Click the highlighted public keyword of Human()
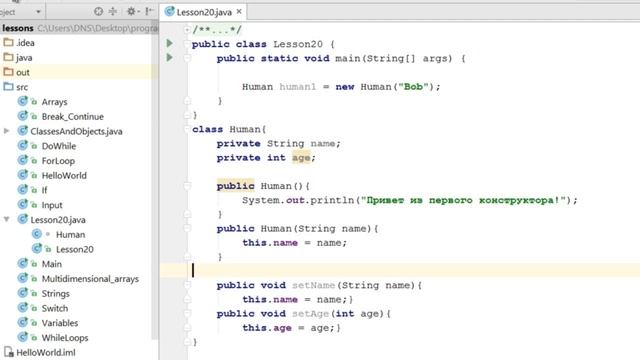This screenshot has height=360, width=640. click(x=236, y=186)
